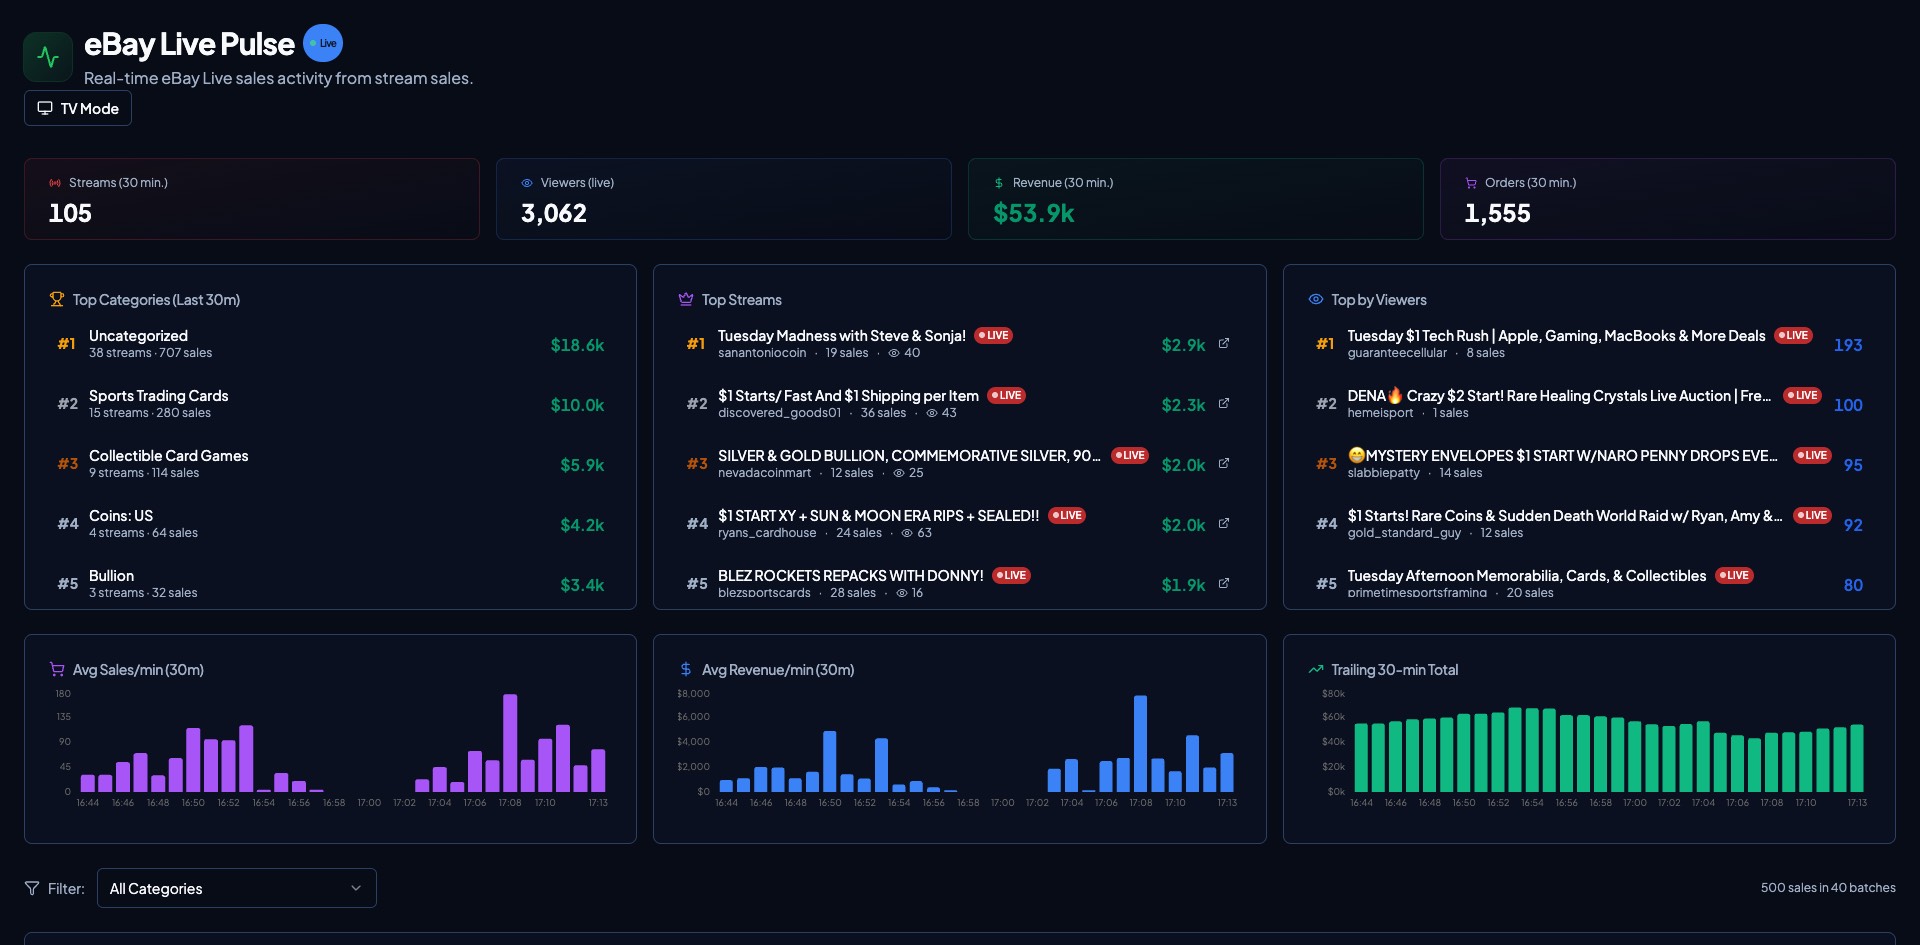Open the All Categories filter dropdown
This screenshot has width=1920, height=945.
pyautogui.click(x=237, y=888)
